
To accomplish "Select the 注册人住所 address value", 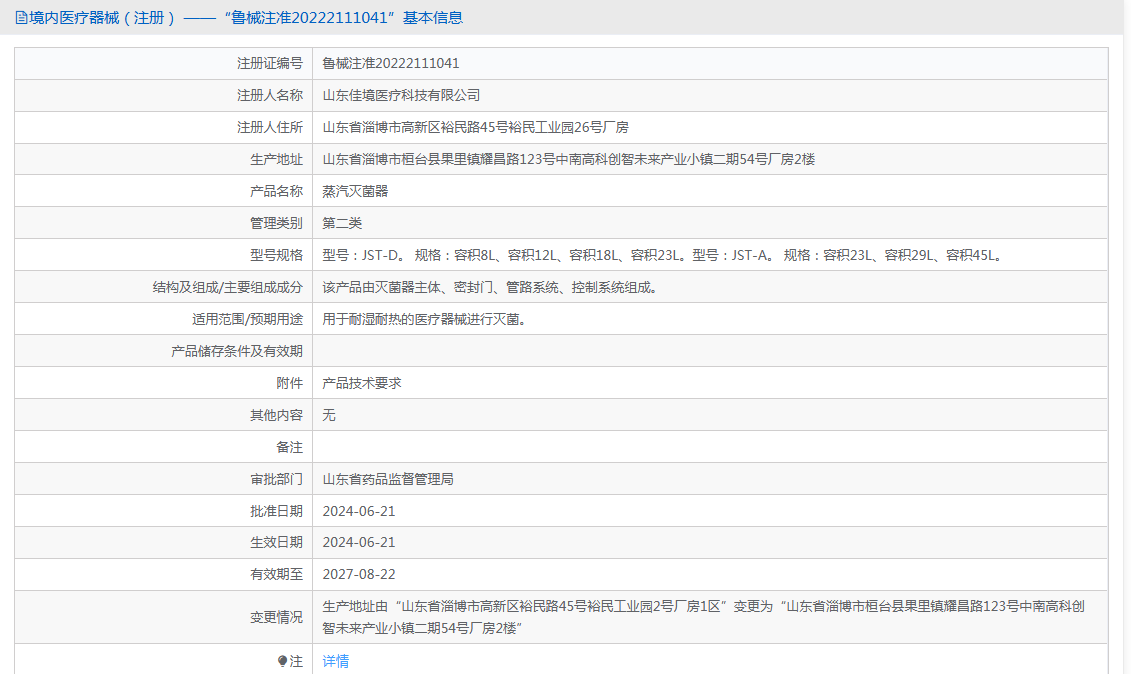I will (475, 128).
